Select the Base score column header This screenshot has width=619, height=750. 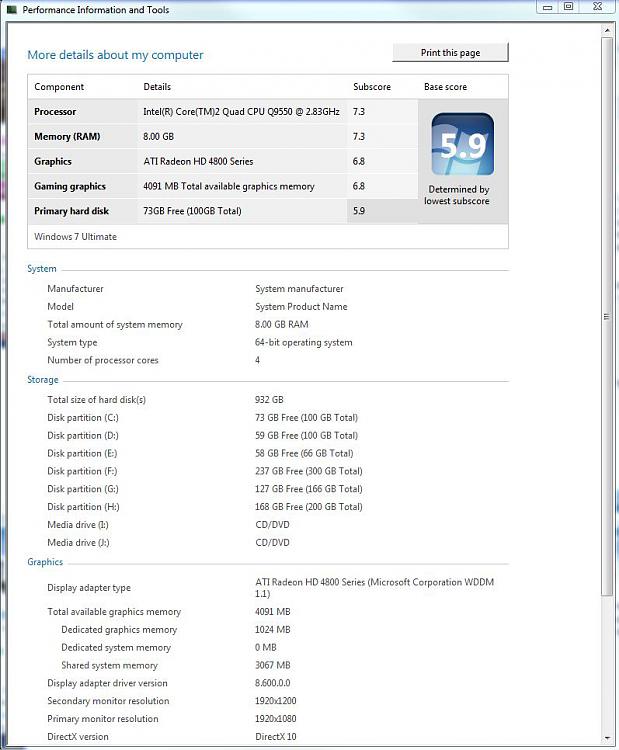click(x=445, y=87)
